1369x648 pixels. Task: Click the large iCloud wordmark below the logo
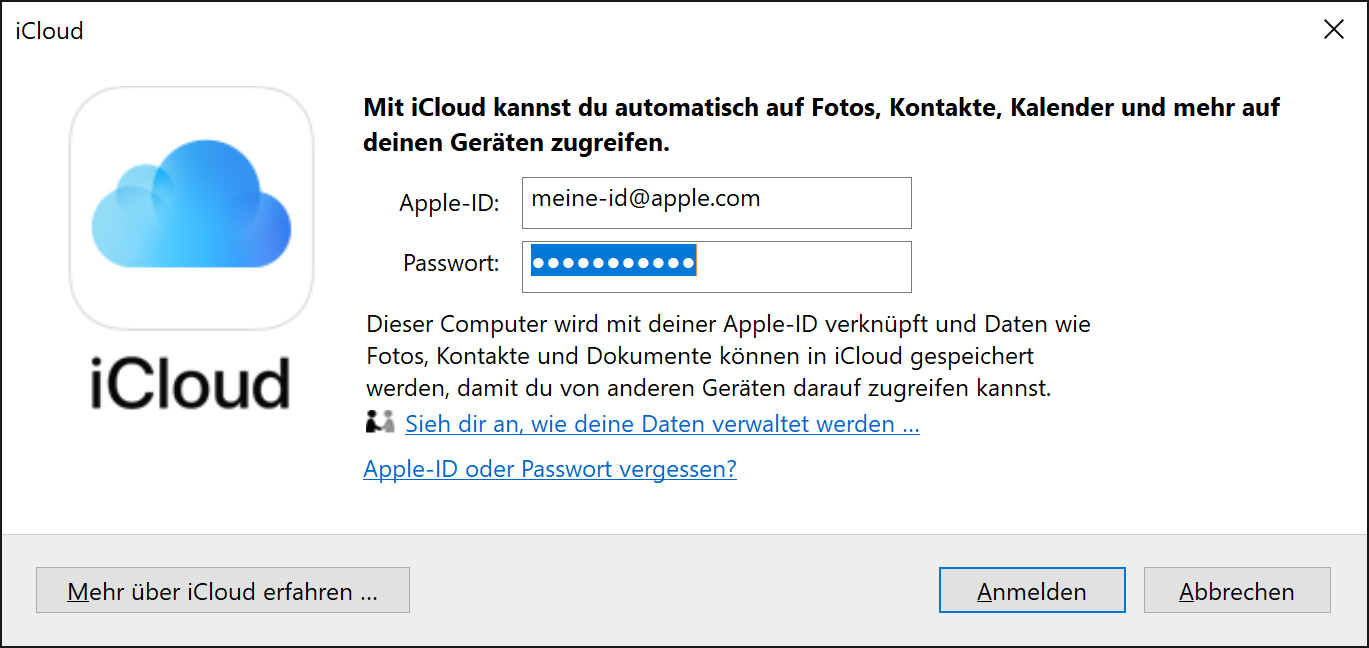(190, 383)
